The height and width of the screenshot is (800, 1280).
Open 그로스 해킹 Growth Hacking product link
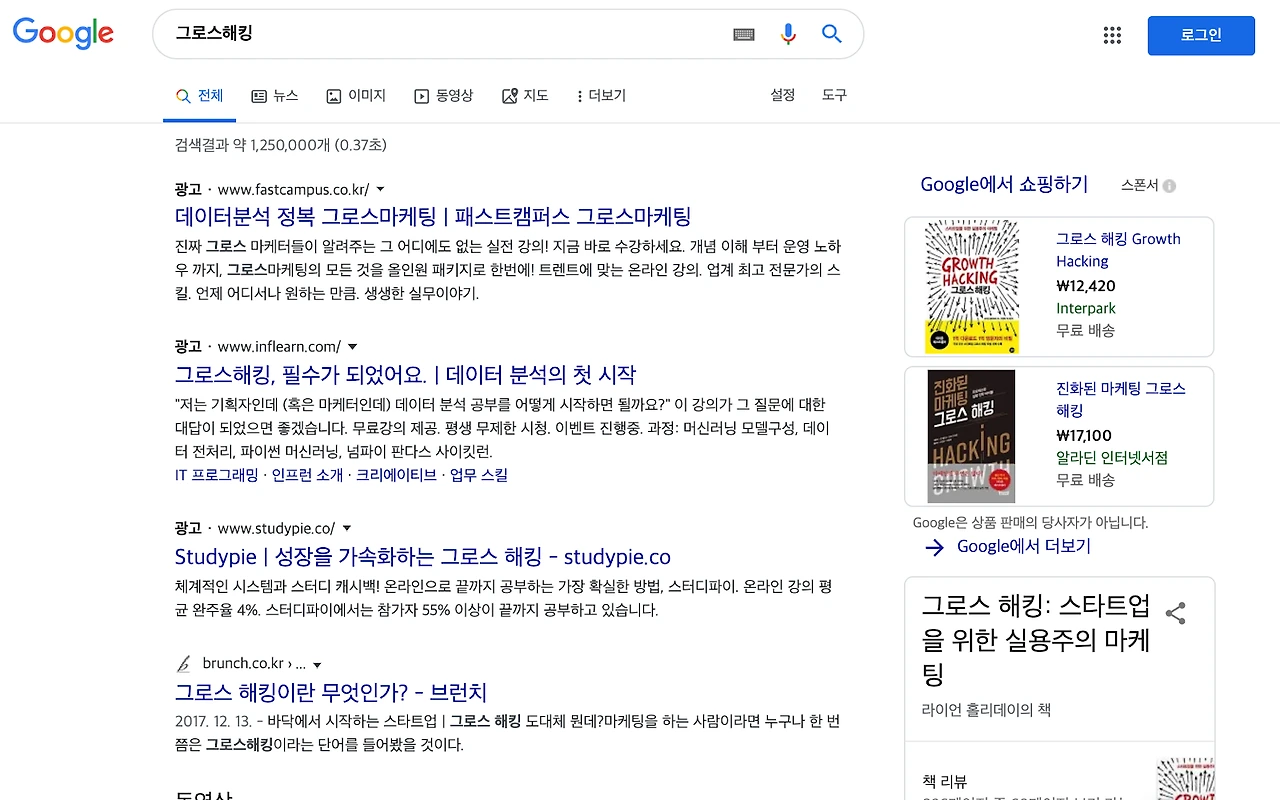tap(1118, 250)
